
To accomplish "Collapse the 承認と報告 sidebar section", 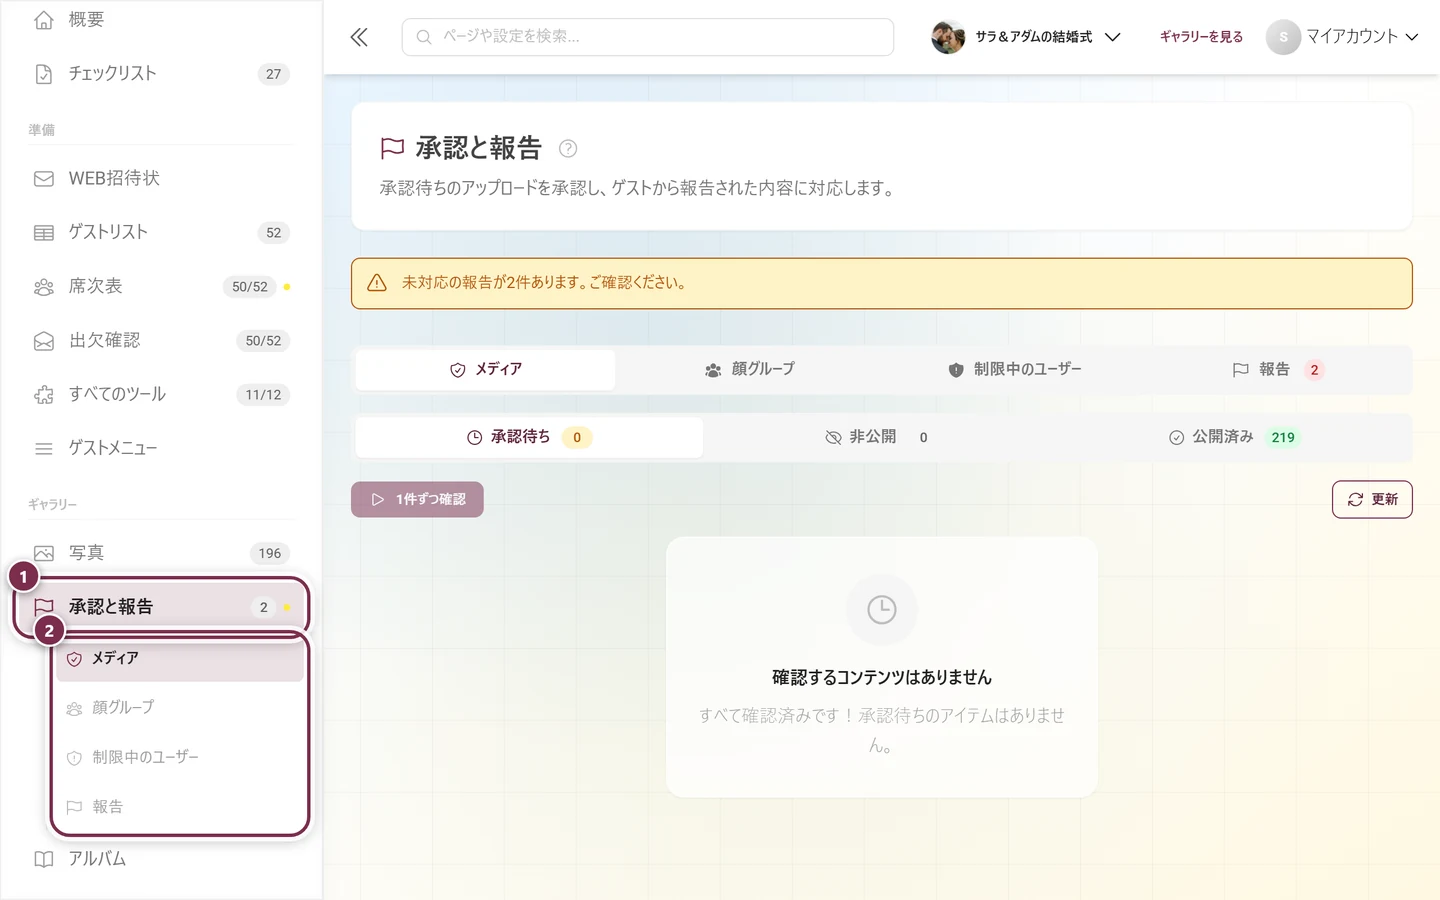I will [162, 607].
